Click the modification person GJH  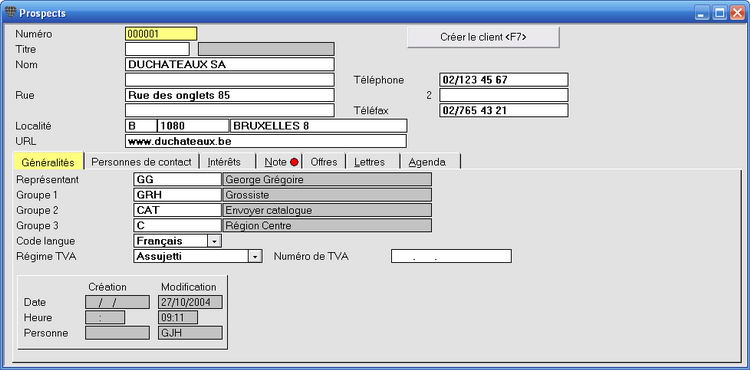point(190,333)
